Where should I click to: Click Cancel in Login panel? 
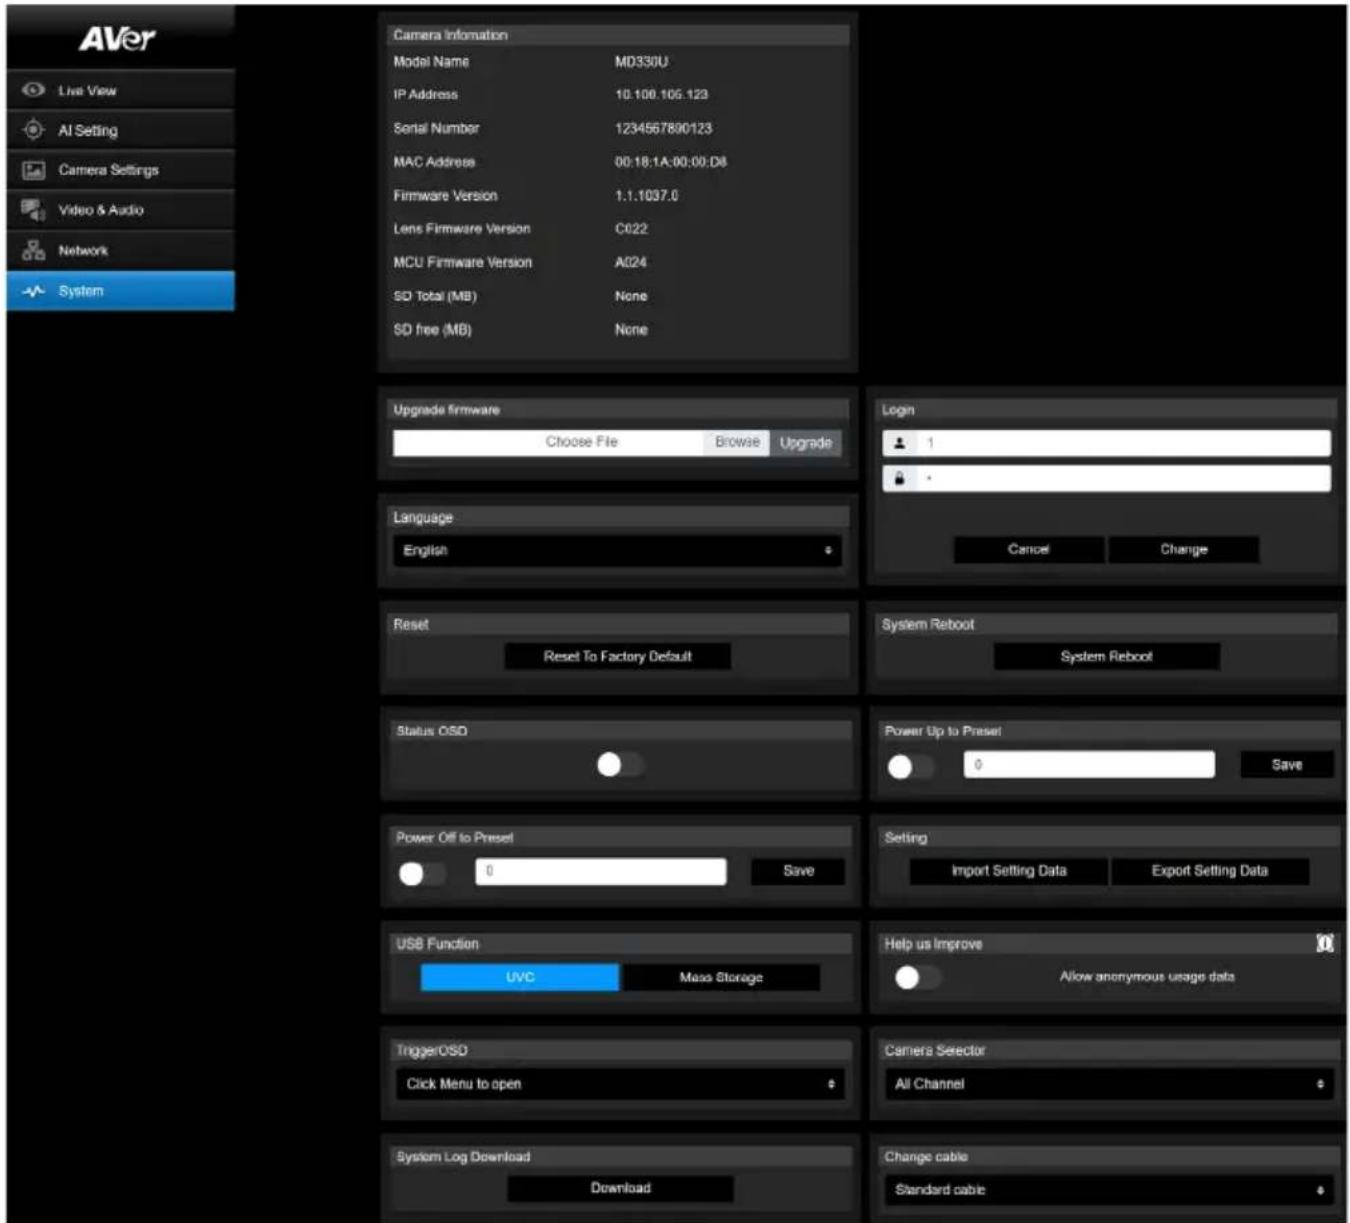click(1029, 549)
